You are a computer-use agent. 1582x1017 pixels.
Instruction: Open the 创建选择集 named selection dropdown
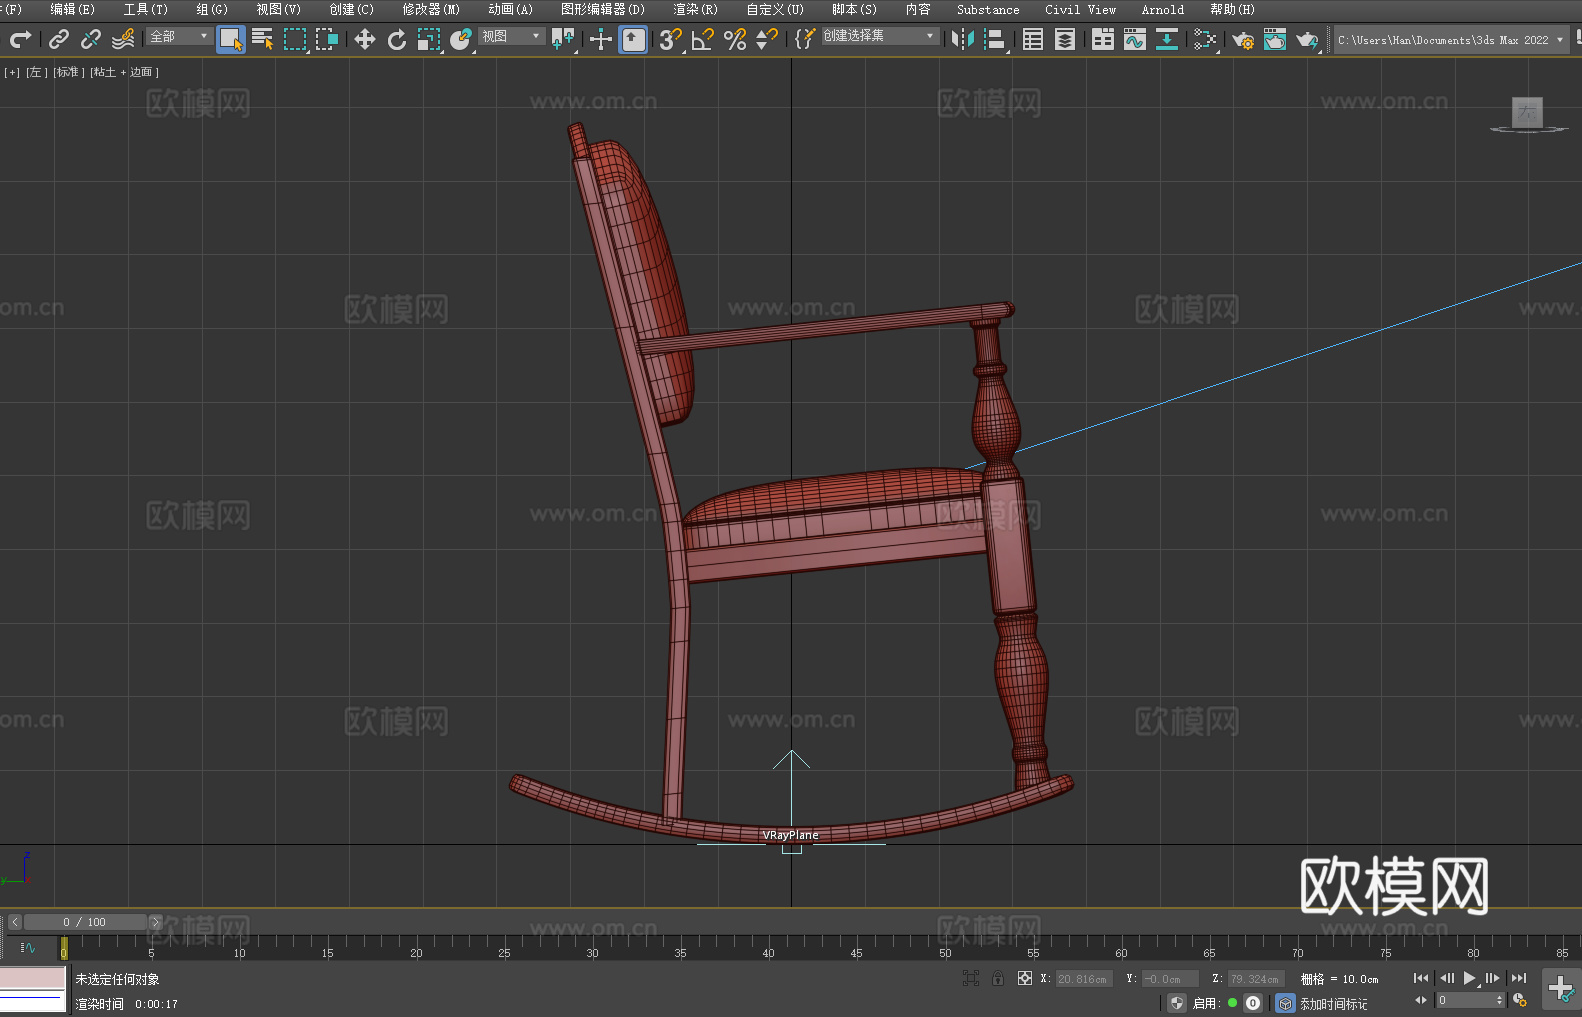[880, 36]
